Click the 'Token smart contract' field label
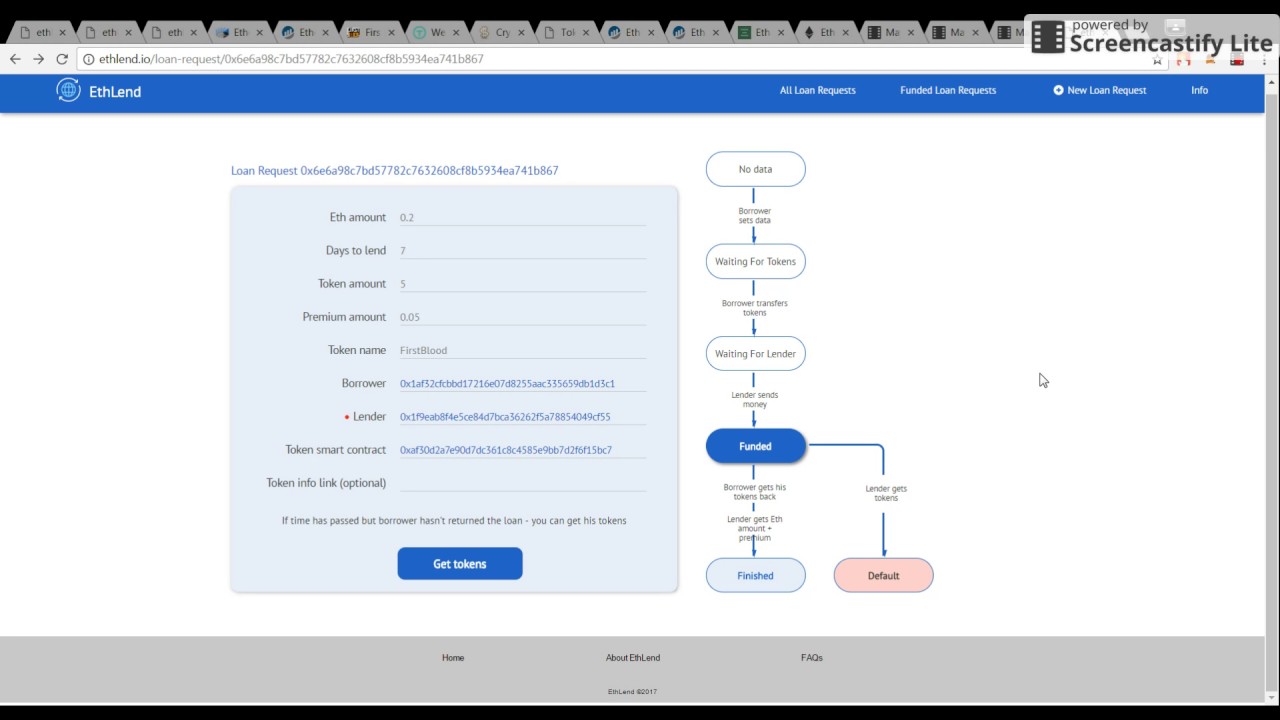The height and width of the screenshot is (720, 1280). point(336,450)
